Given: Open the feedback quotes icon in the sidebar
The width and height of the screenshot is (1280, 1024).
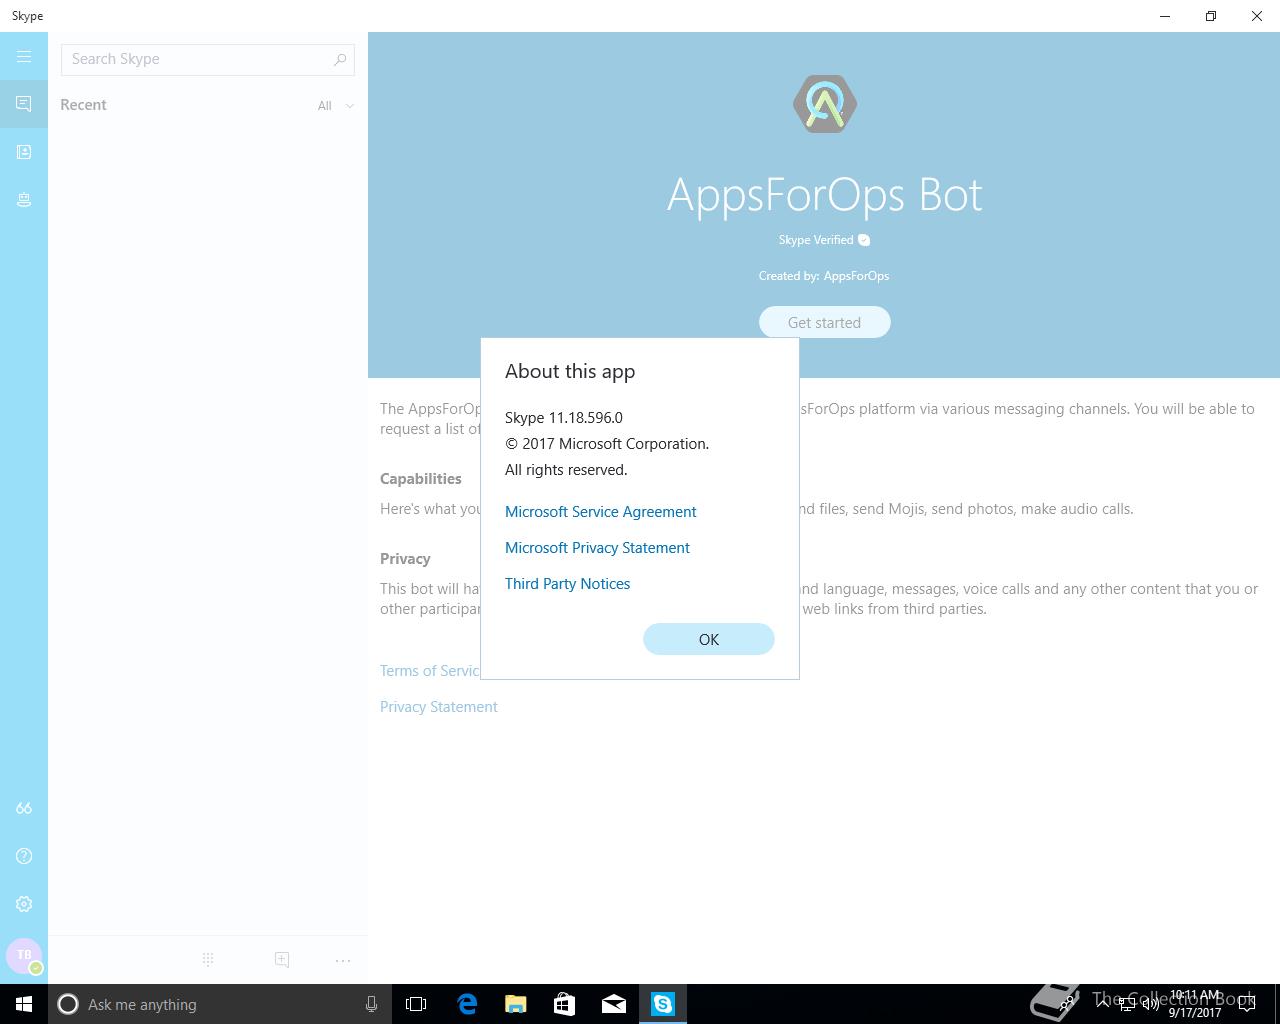Looking at the screenshot, I should [24, 808].
